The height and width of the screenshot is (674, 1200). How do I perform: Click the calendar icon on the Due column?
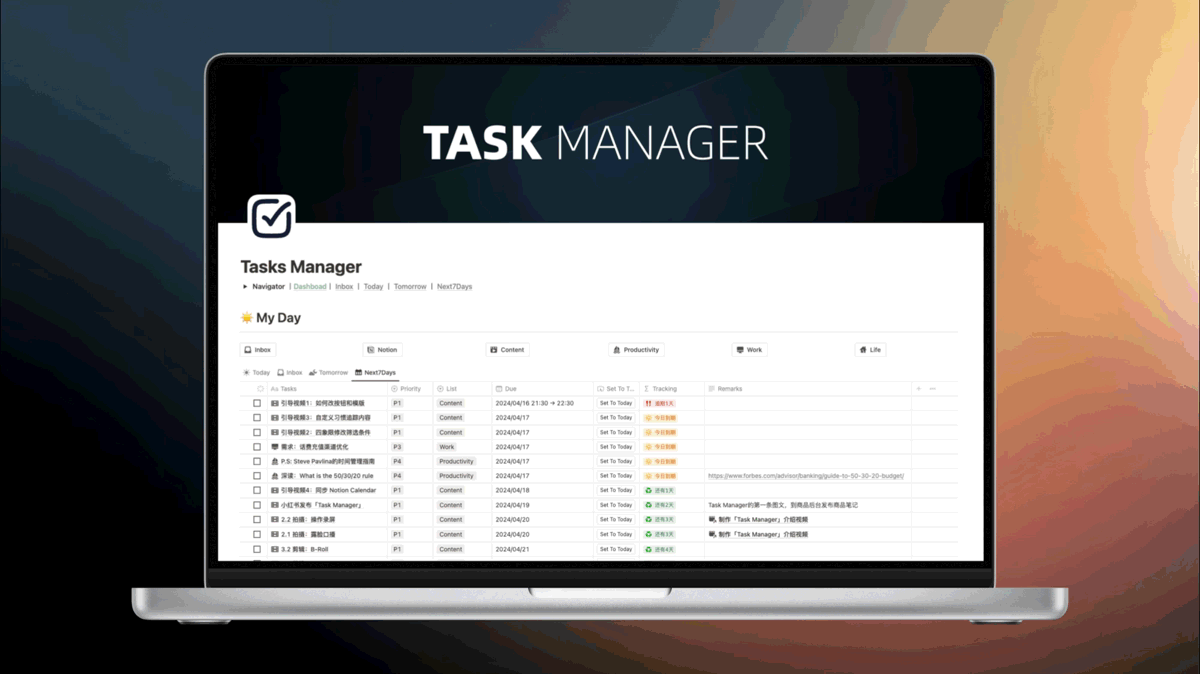point(499,389)
